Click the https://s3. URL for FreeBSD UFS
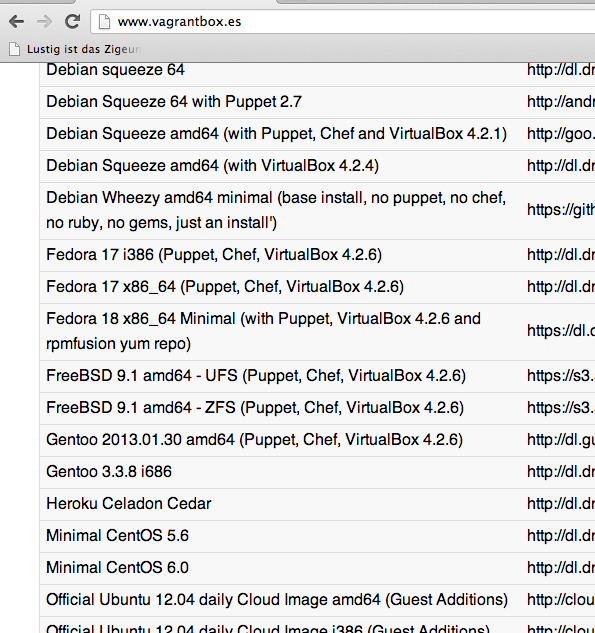Image resolution: width=595 pixels, height=633 pixels. pyautogui.click(x=561, y=375)
